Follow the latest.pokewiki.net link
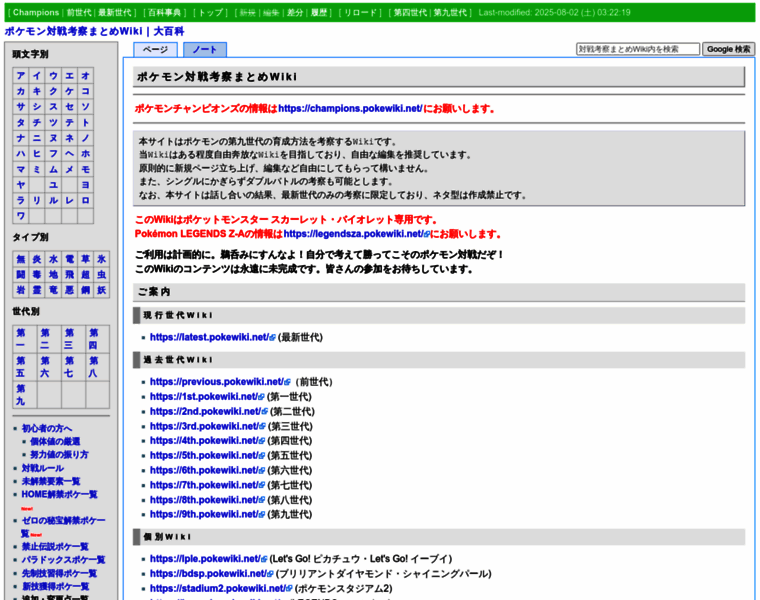Viewport: 760px width, 600px height. 213,337
